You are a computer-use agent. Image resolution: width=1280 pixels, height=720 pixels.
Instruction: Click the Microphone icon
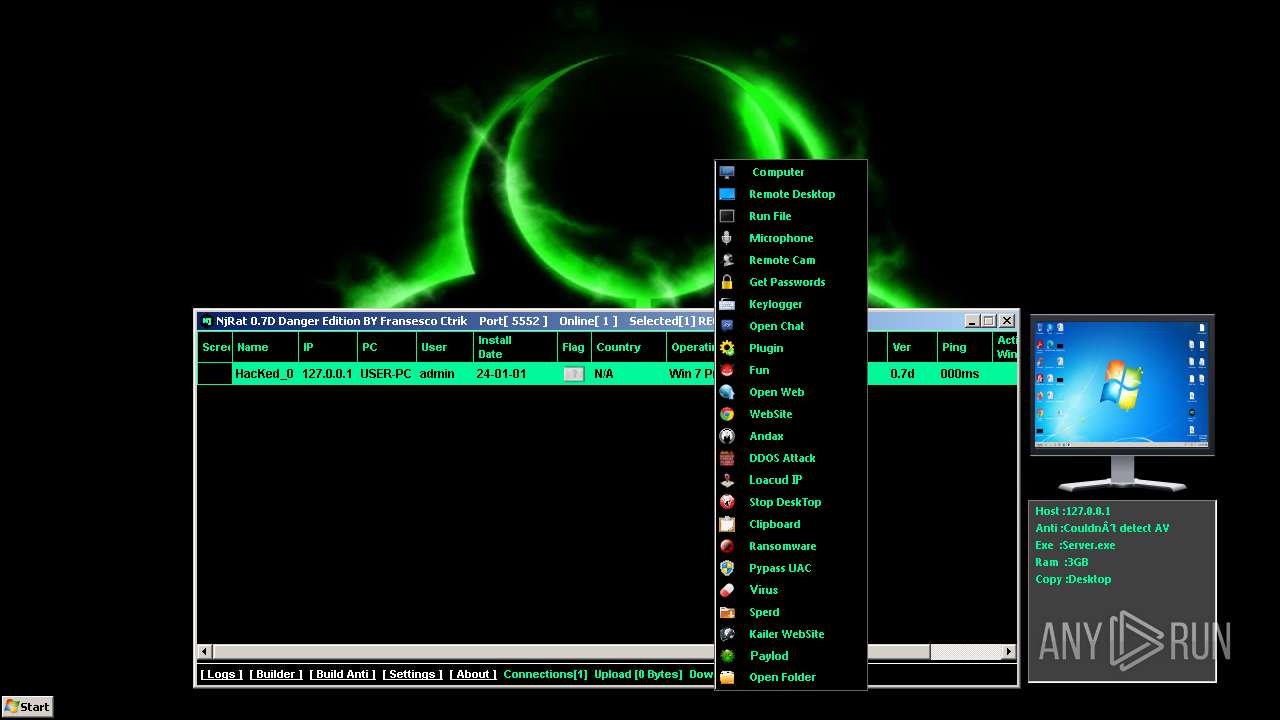727,238
